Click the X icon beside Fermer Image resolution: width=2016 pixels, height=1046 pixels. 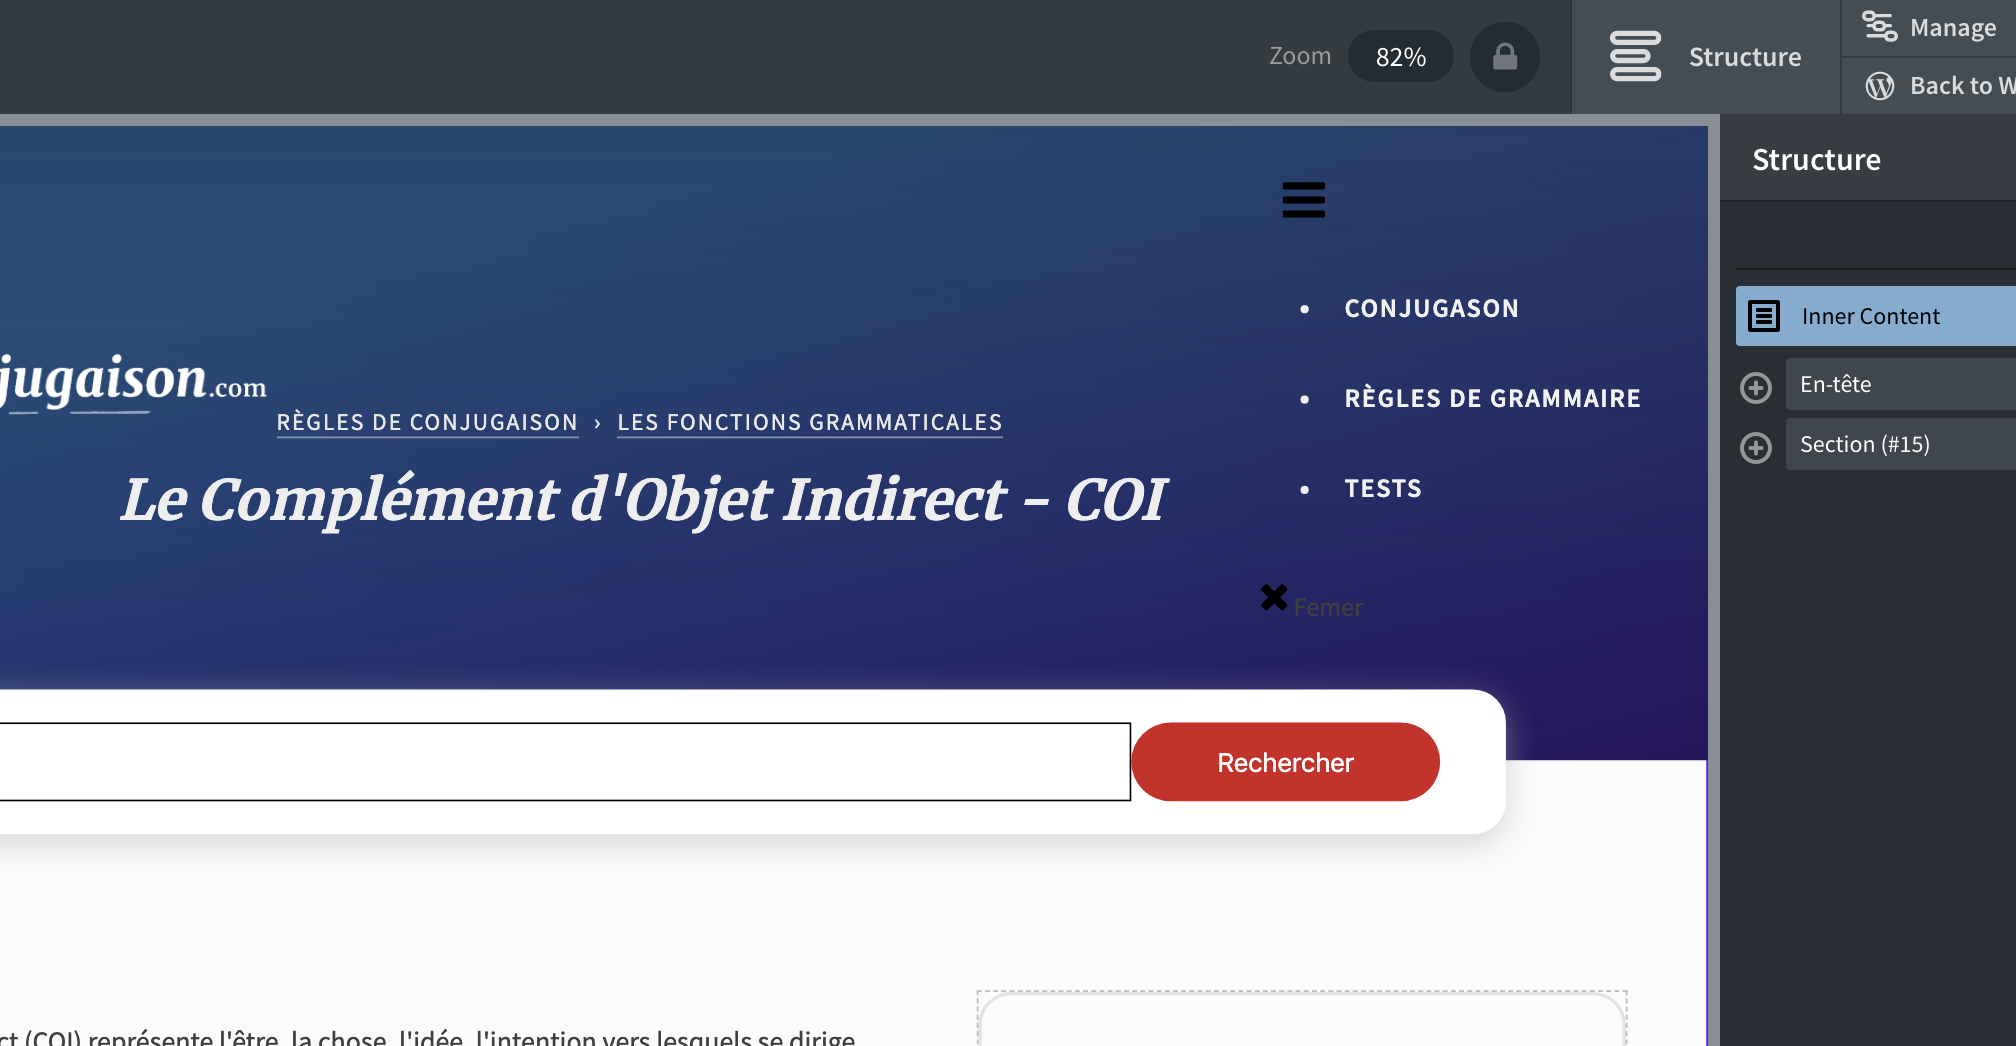(1273, 598)
